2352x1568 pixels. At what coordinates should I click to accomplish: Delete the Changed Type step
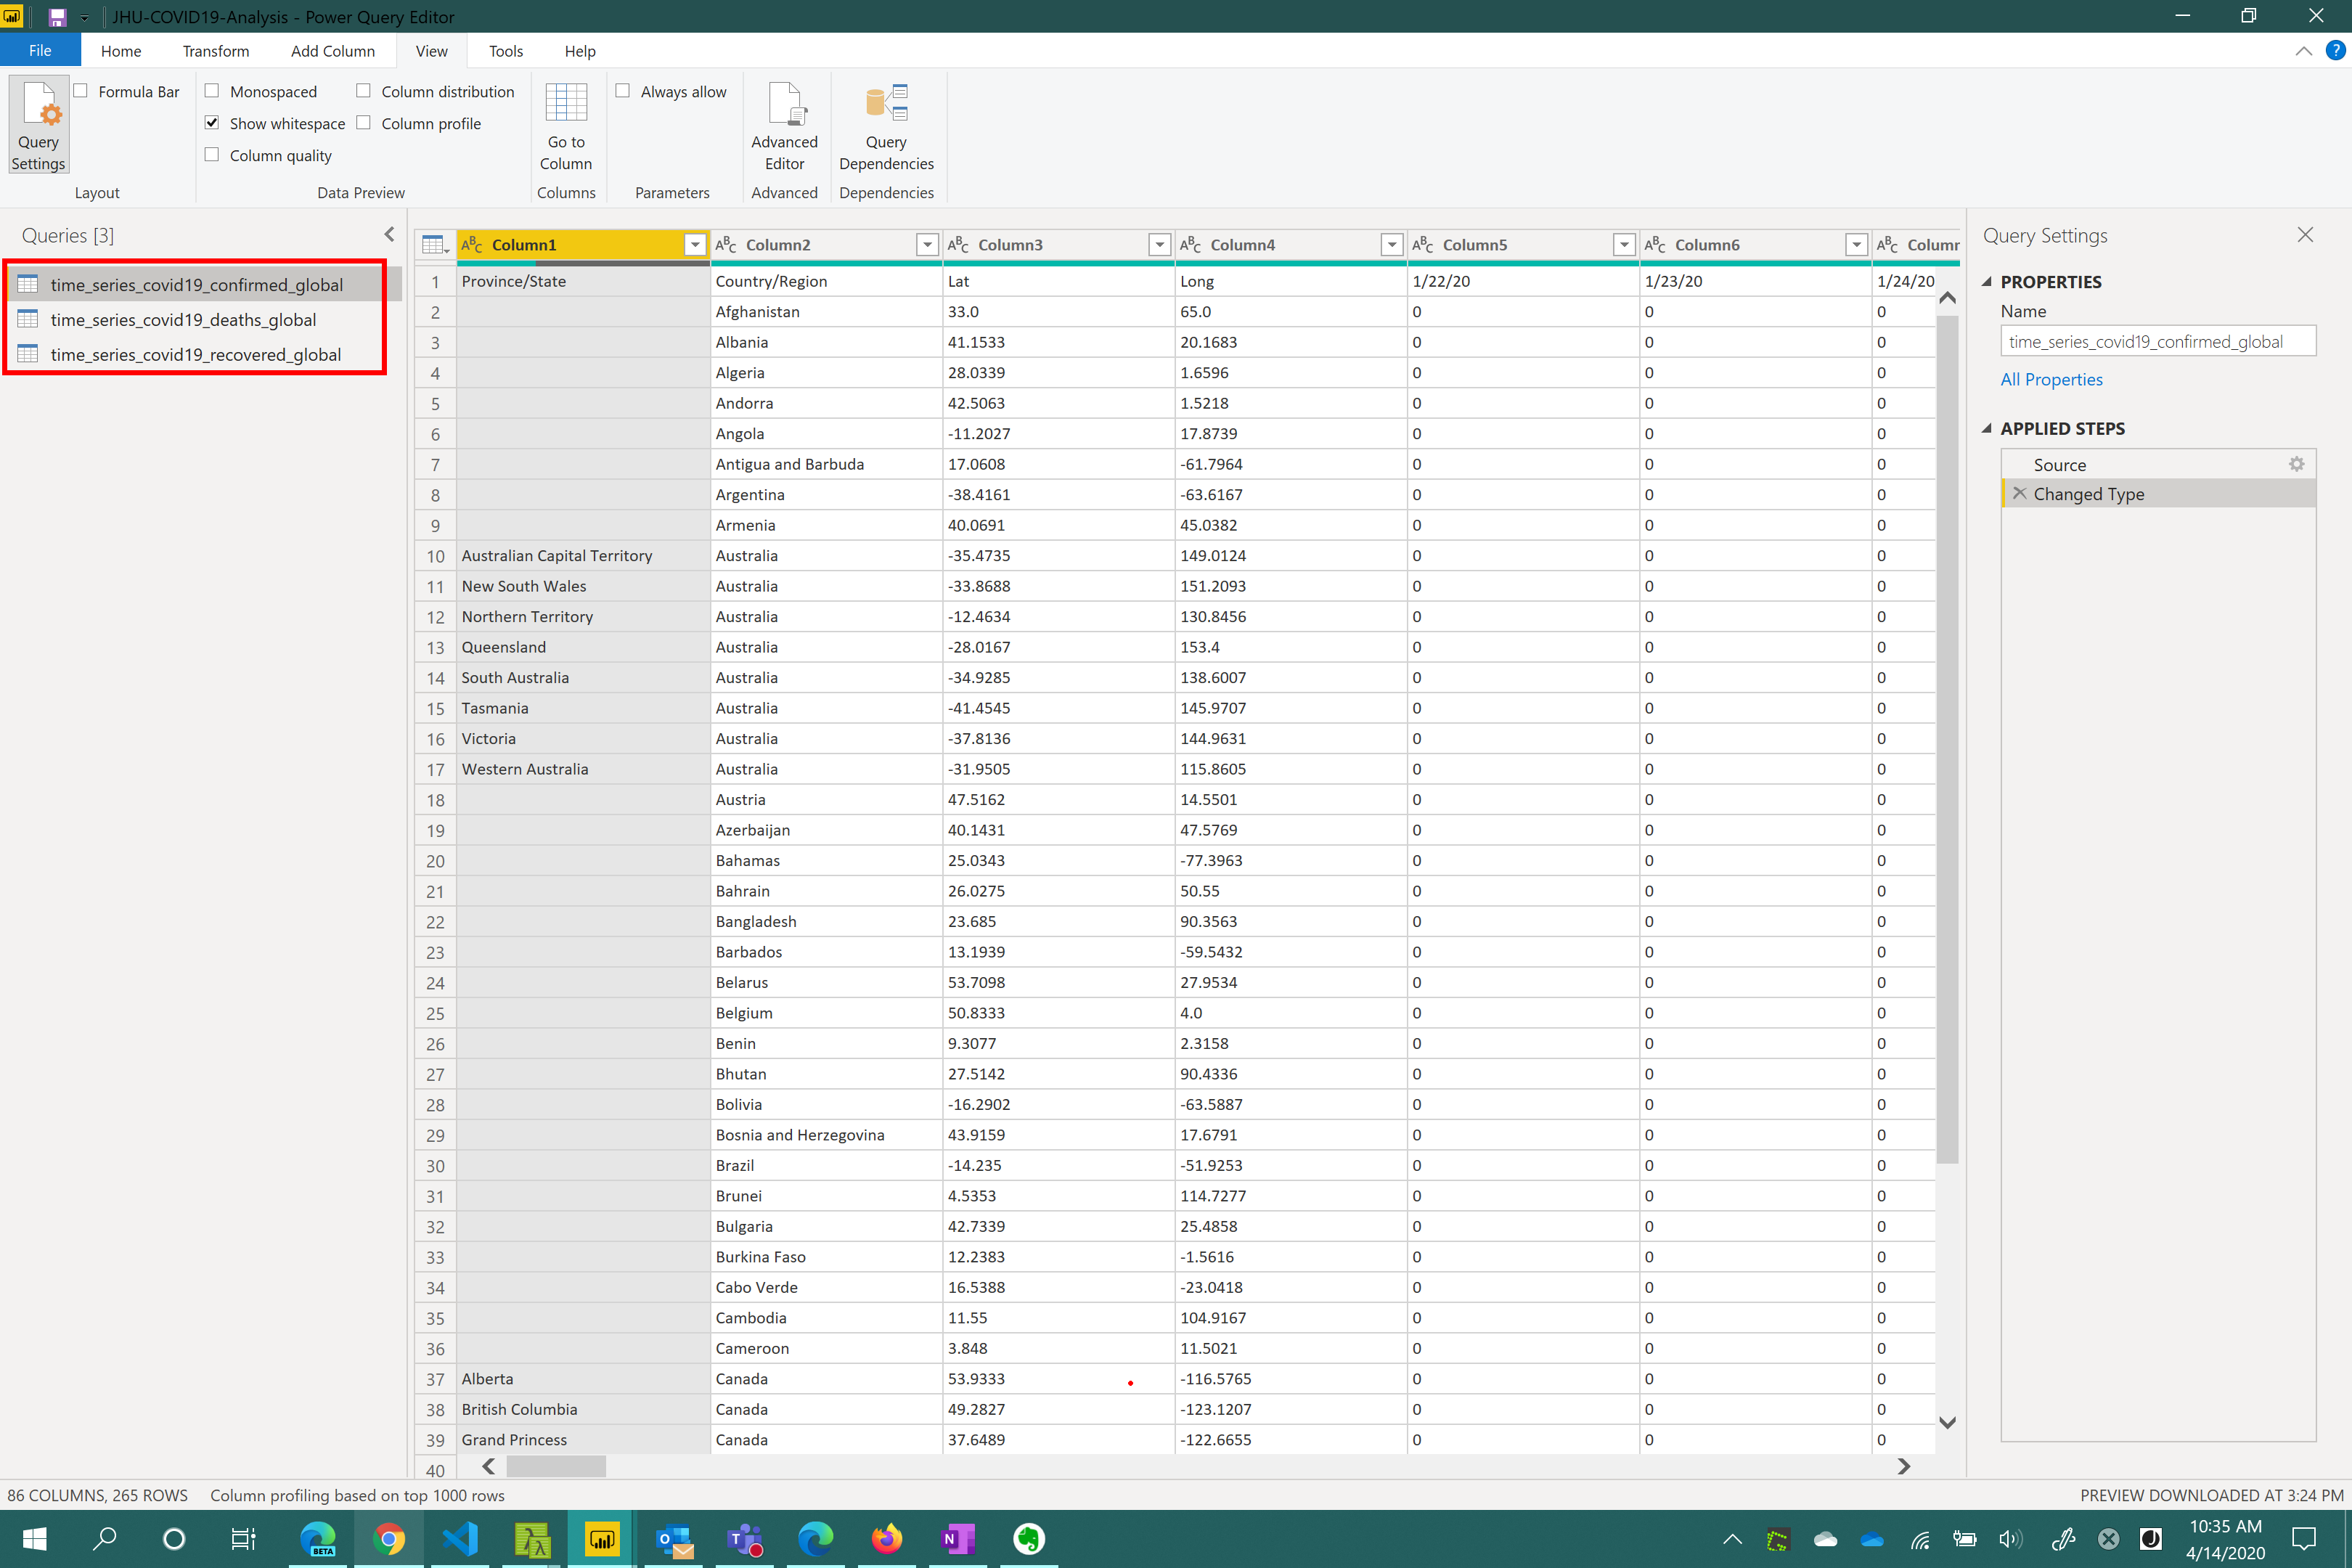click(2019, 493)
